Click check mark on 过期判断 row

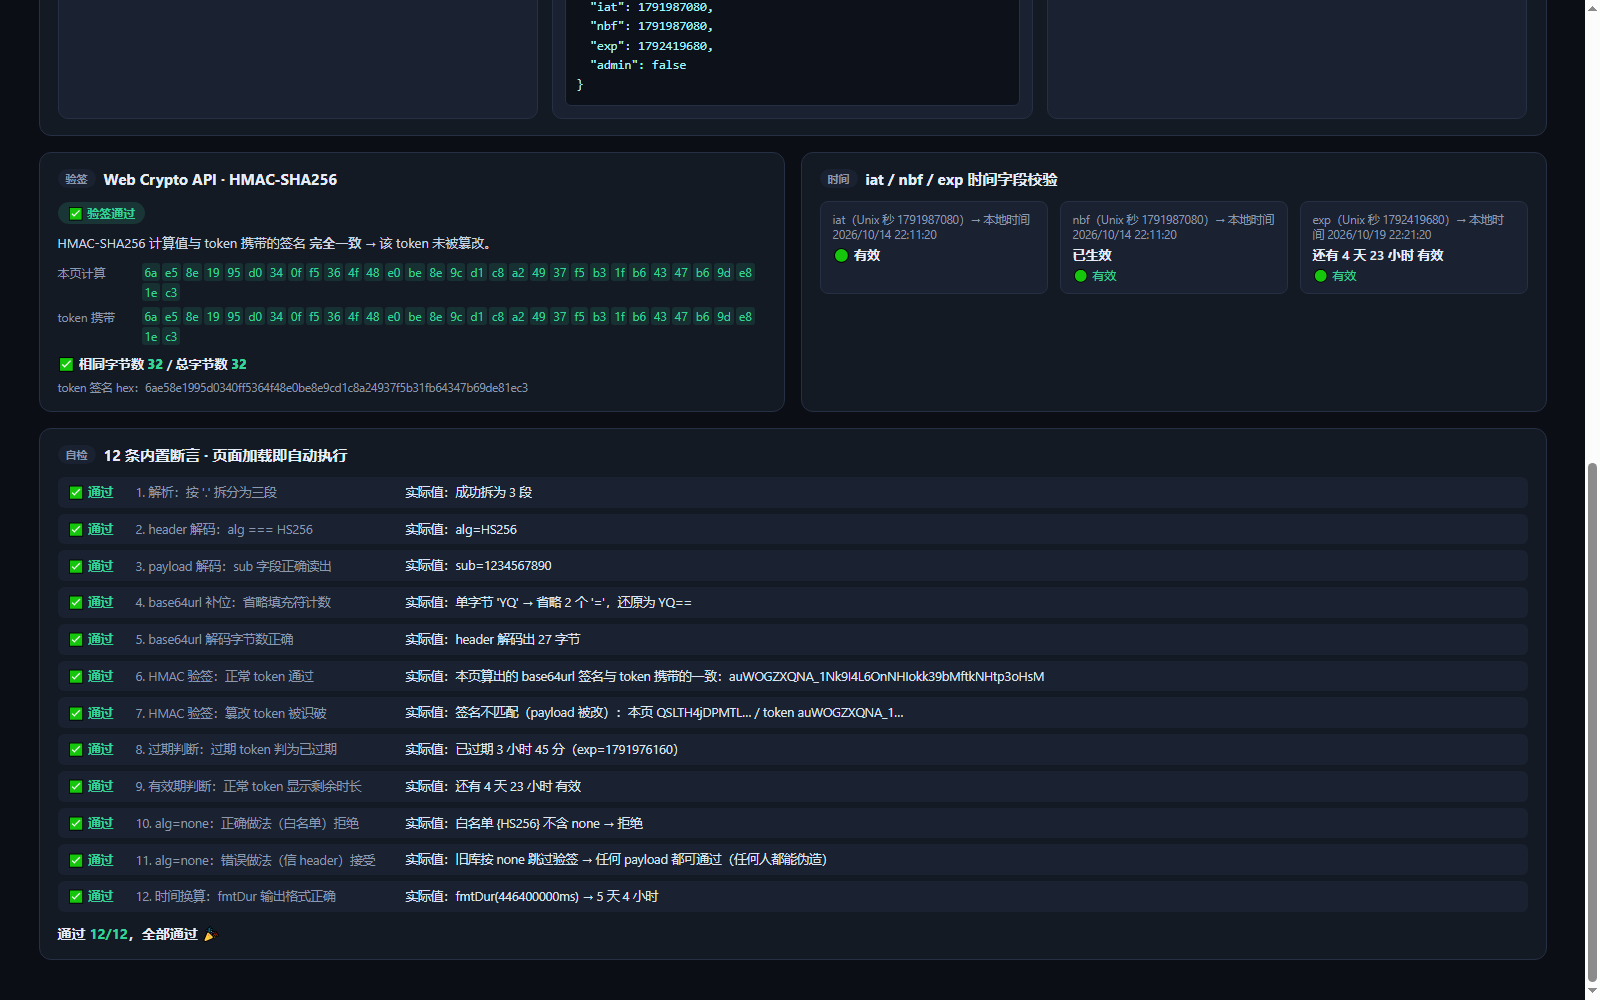[76, 750]
